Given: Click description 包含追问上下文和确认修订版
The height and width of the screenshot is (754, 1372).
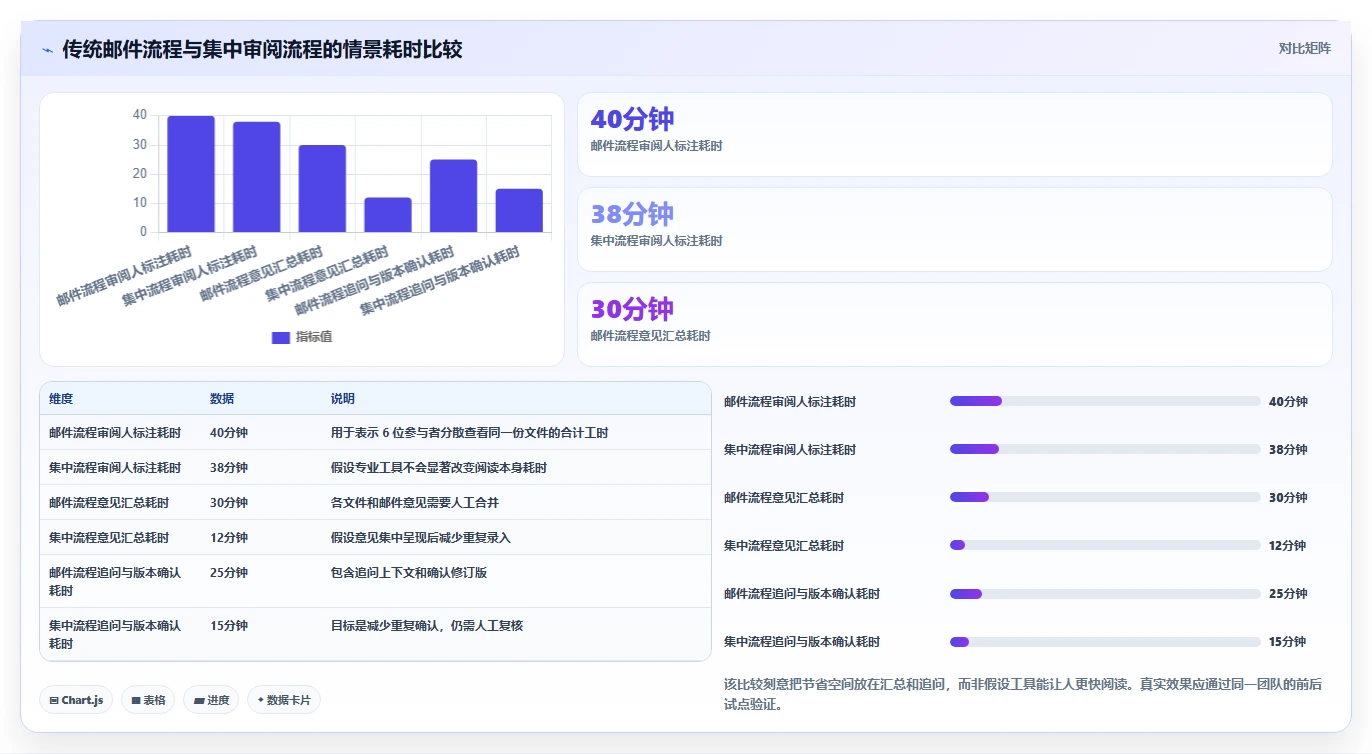Looking at the screenshot, I should coord(409,573).
